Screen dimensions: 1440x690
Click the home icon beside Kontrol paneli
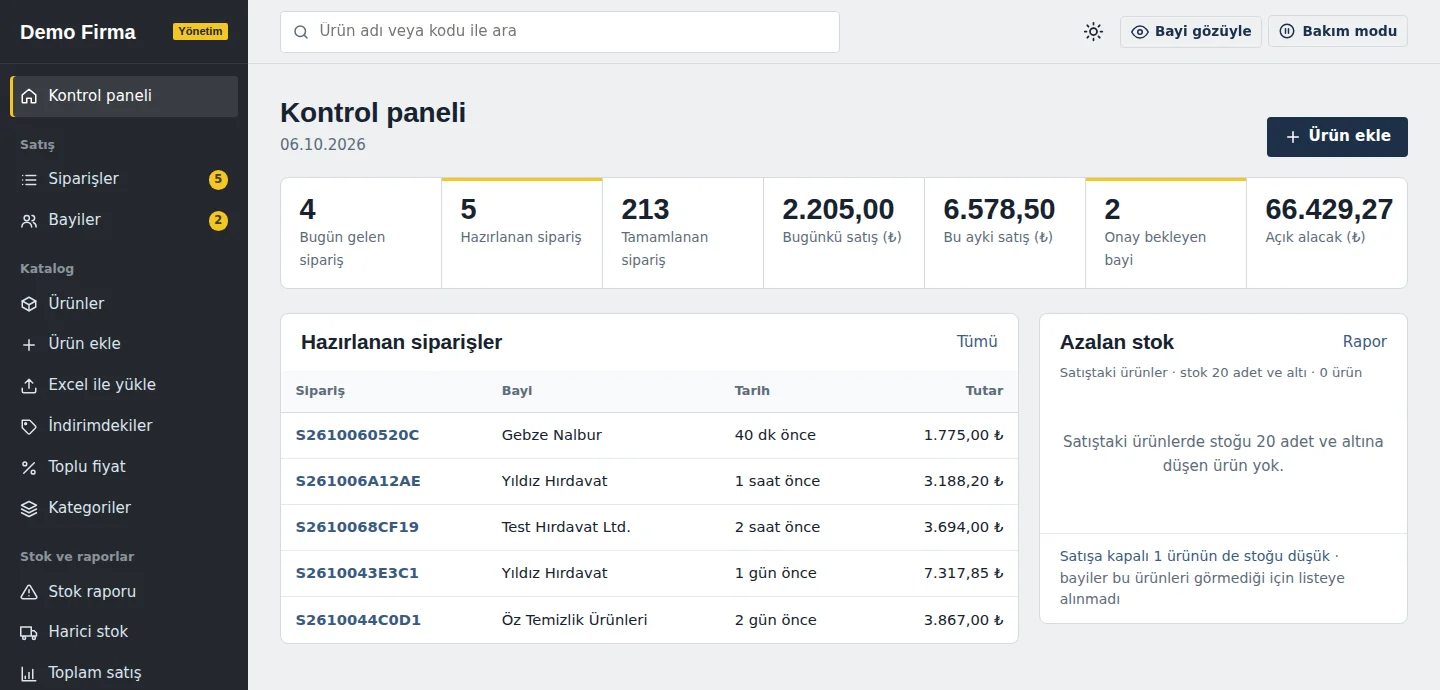29,96
